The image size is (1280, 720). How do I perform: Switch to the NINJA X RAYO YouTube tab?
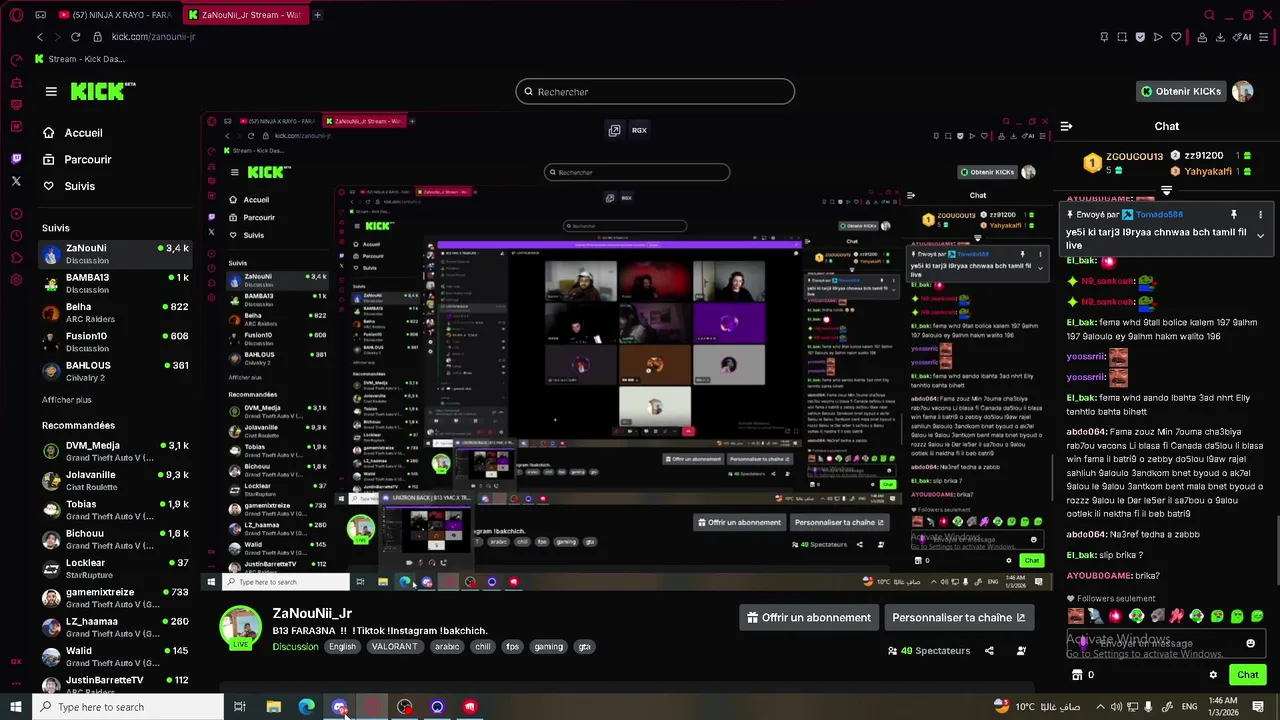click(115, 15)
